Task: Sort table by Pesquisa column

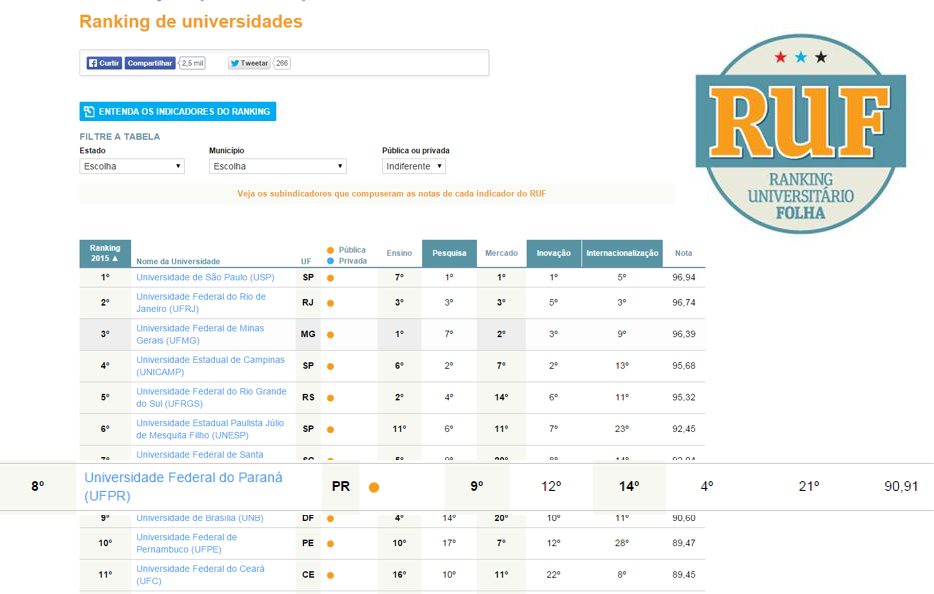Action: 449,253
